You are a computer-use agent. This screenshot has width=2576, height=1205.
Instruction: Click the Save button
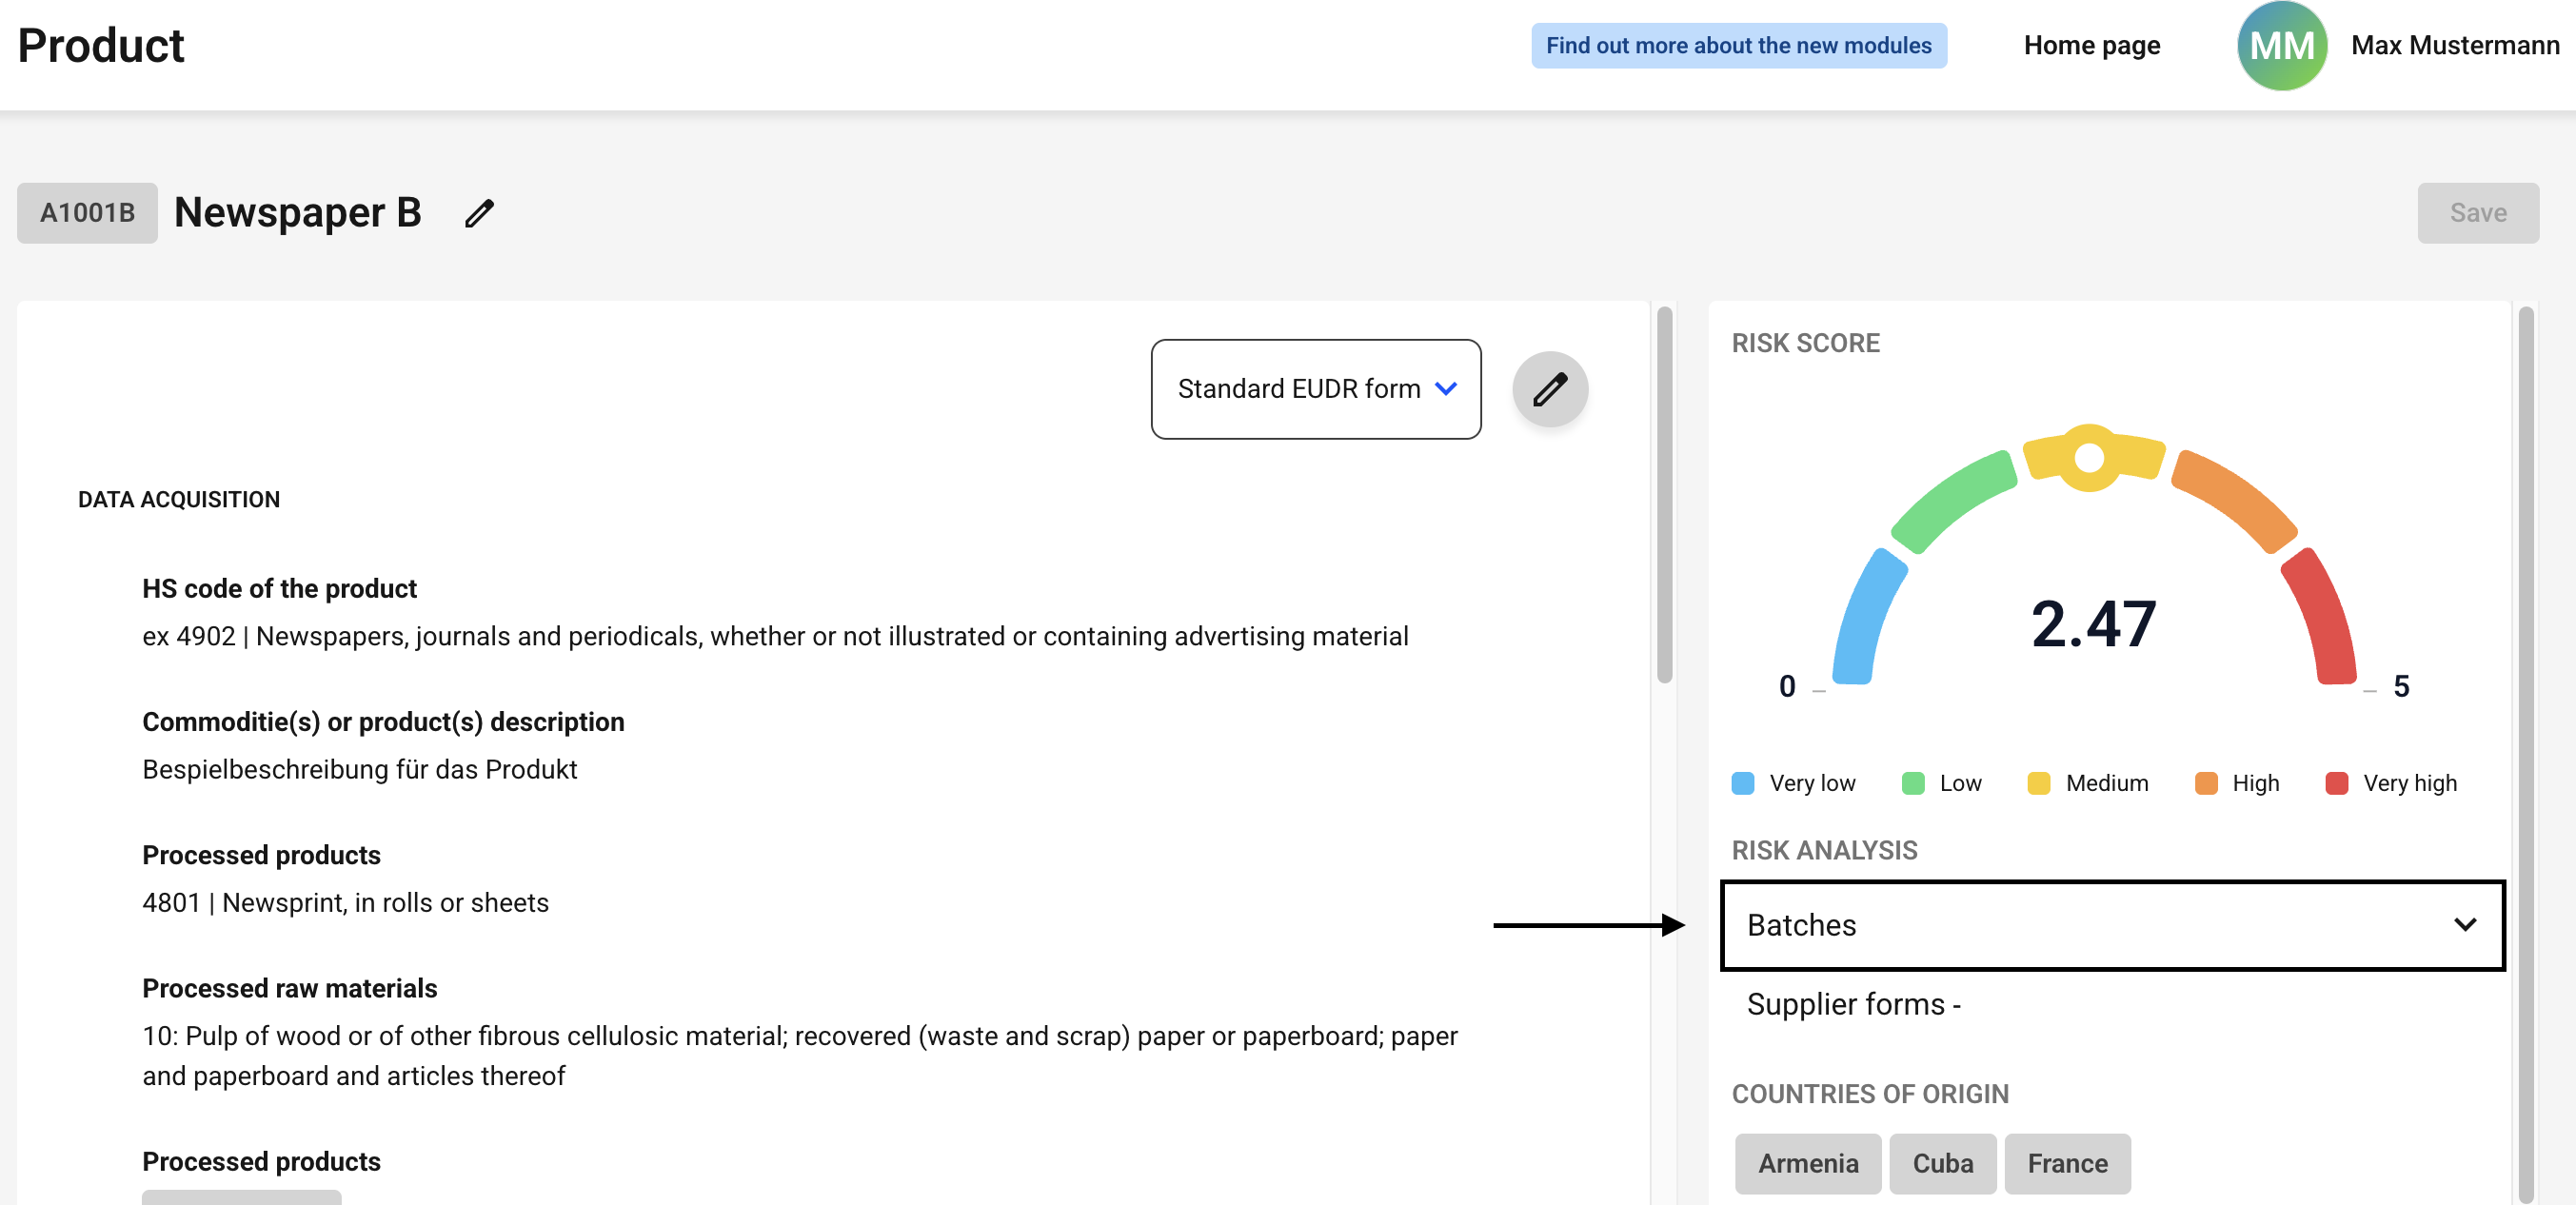(2477, 213)
